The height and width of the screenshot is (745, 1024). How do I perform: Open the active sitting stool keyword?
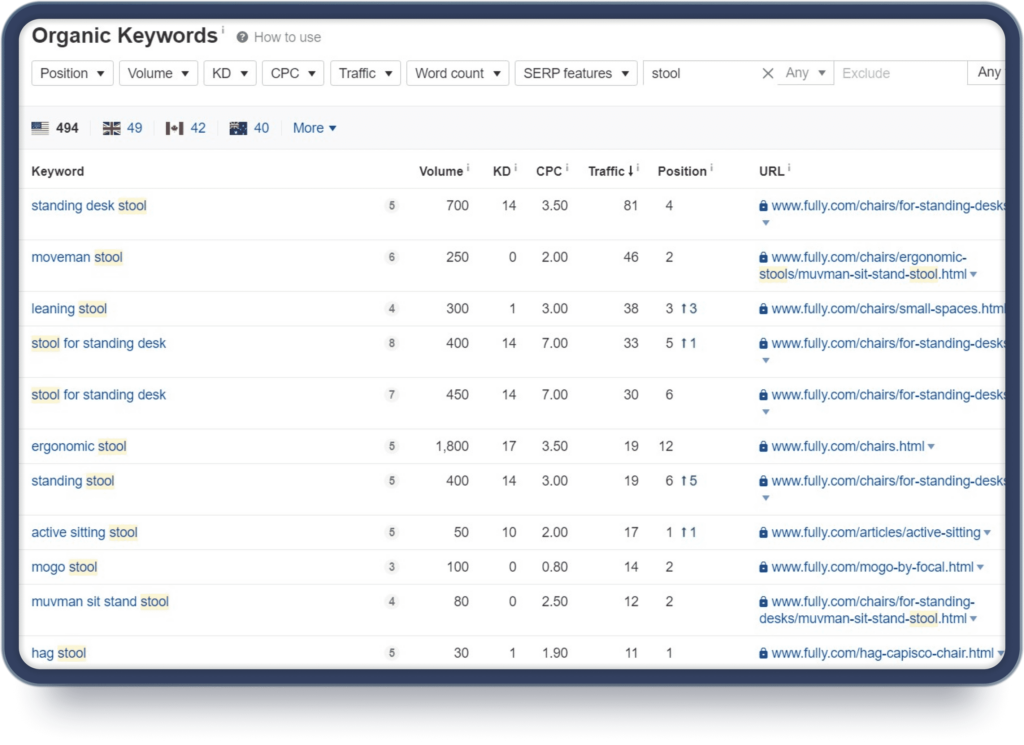click(x=84, y=532)
